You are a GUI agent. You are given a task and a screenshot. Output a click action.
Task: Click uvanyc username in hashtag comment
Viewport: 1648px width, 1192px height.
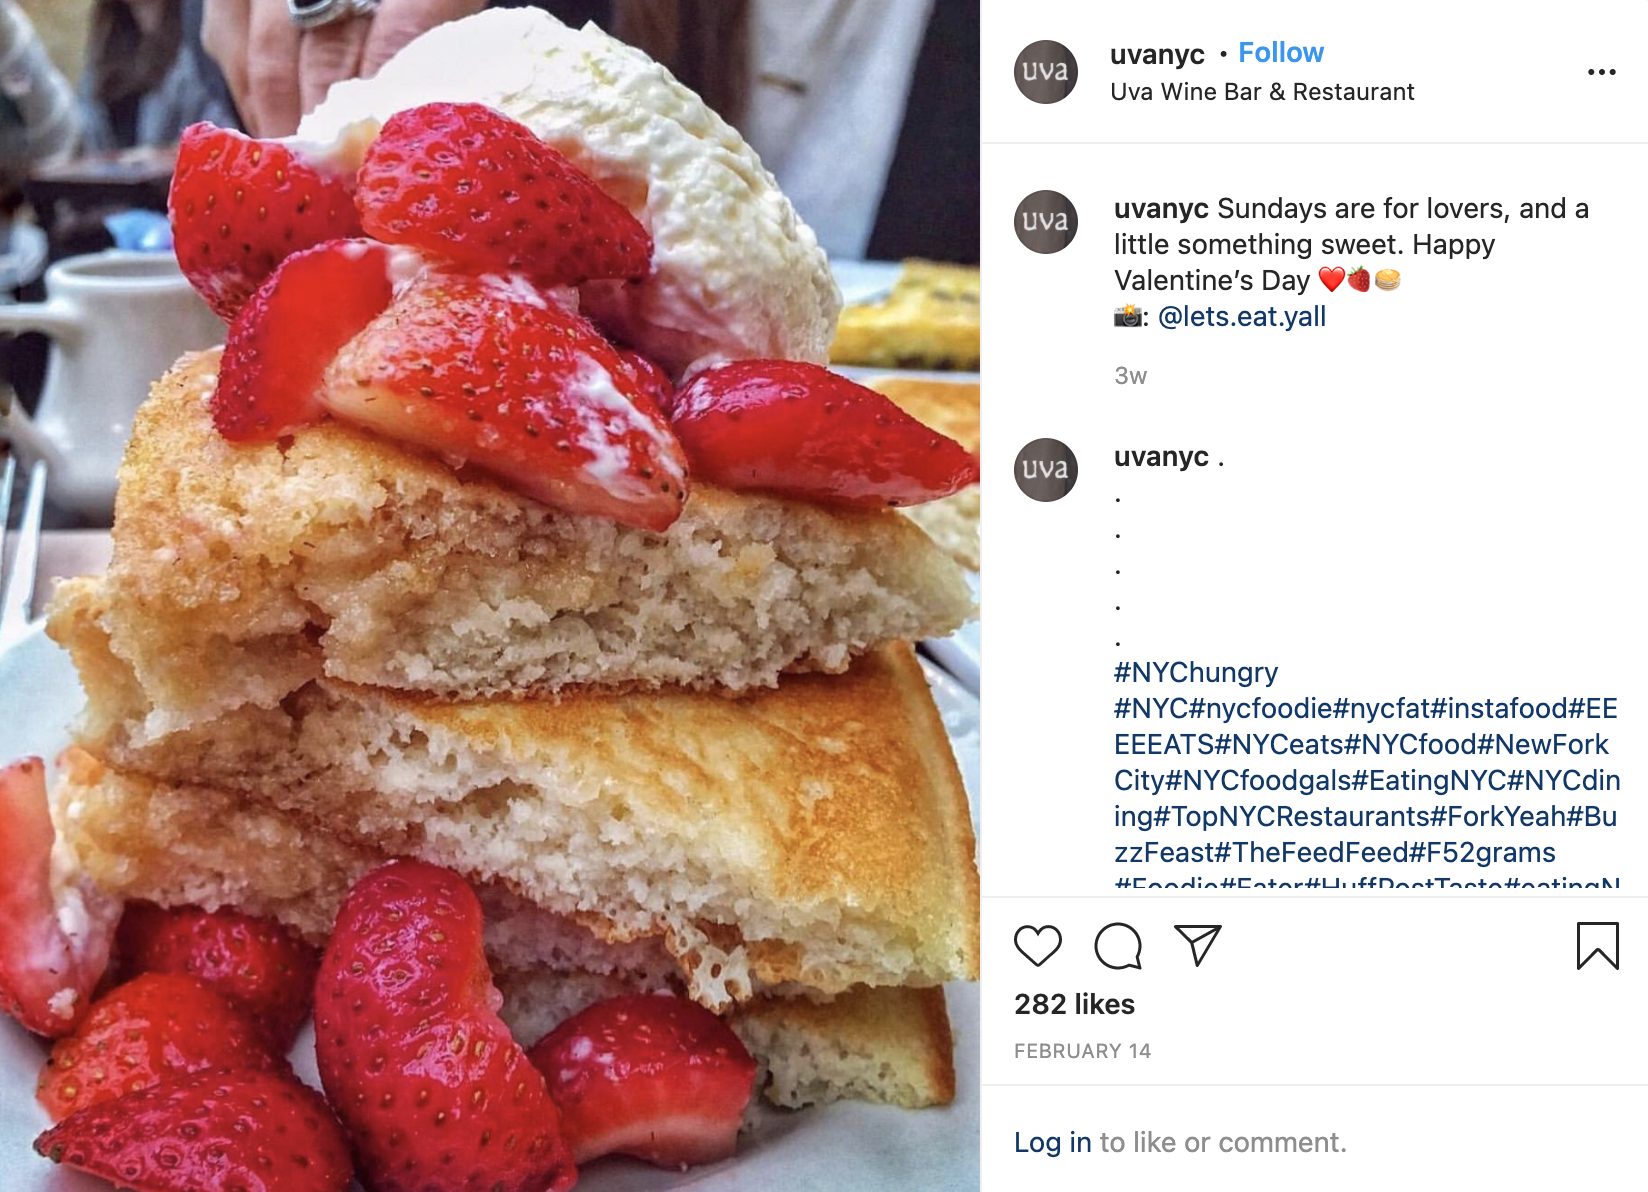[x=1161, y=457]
